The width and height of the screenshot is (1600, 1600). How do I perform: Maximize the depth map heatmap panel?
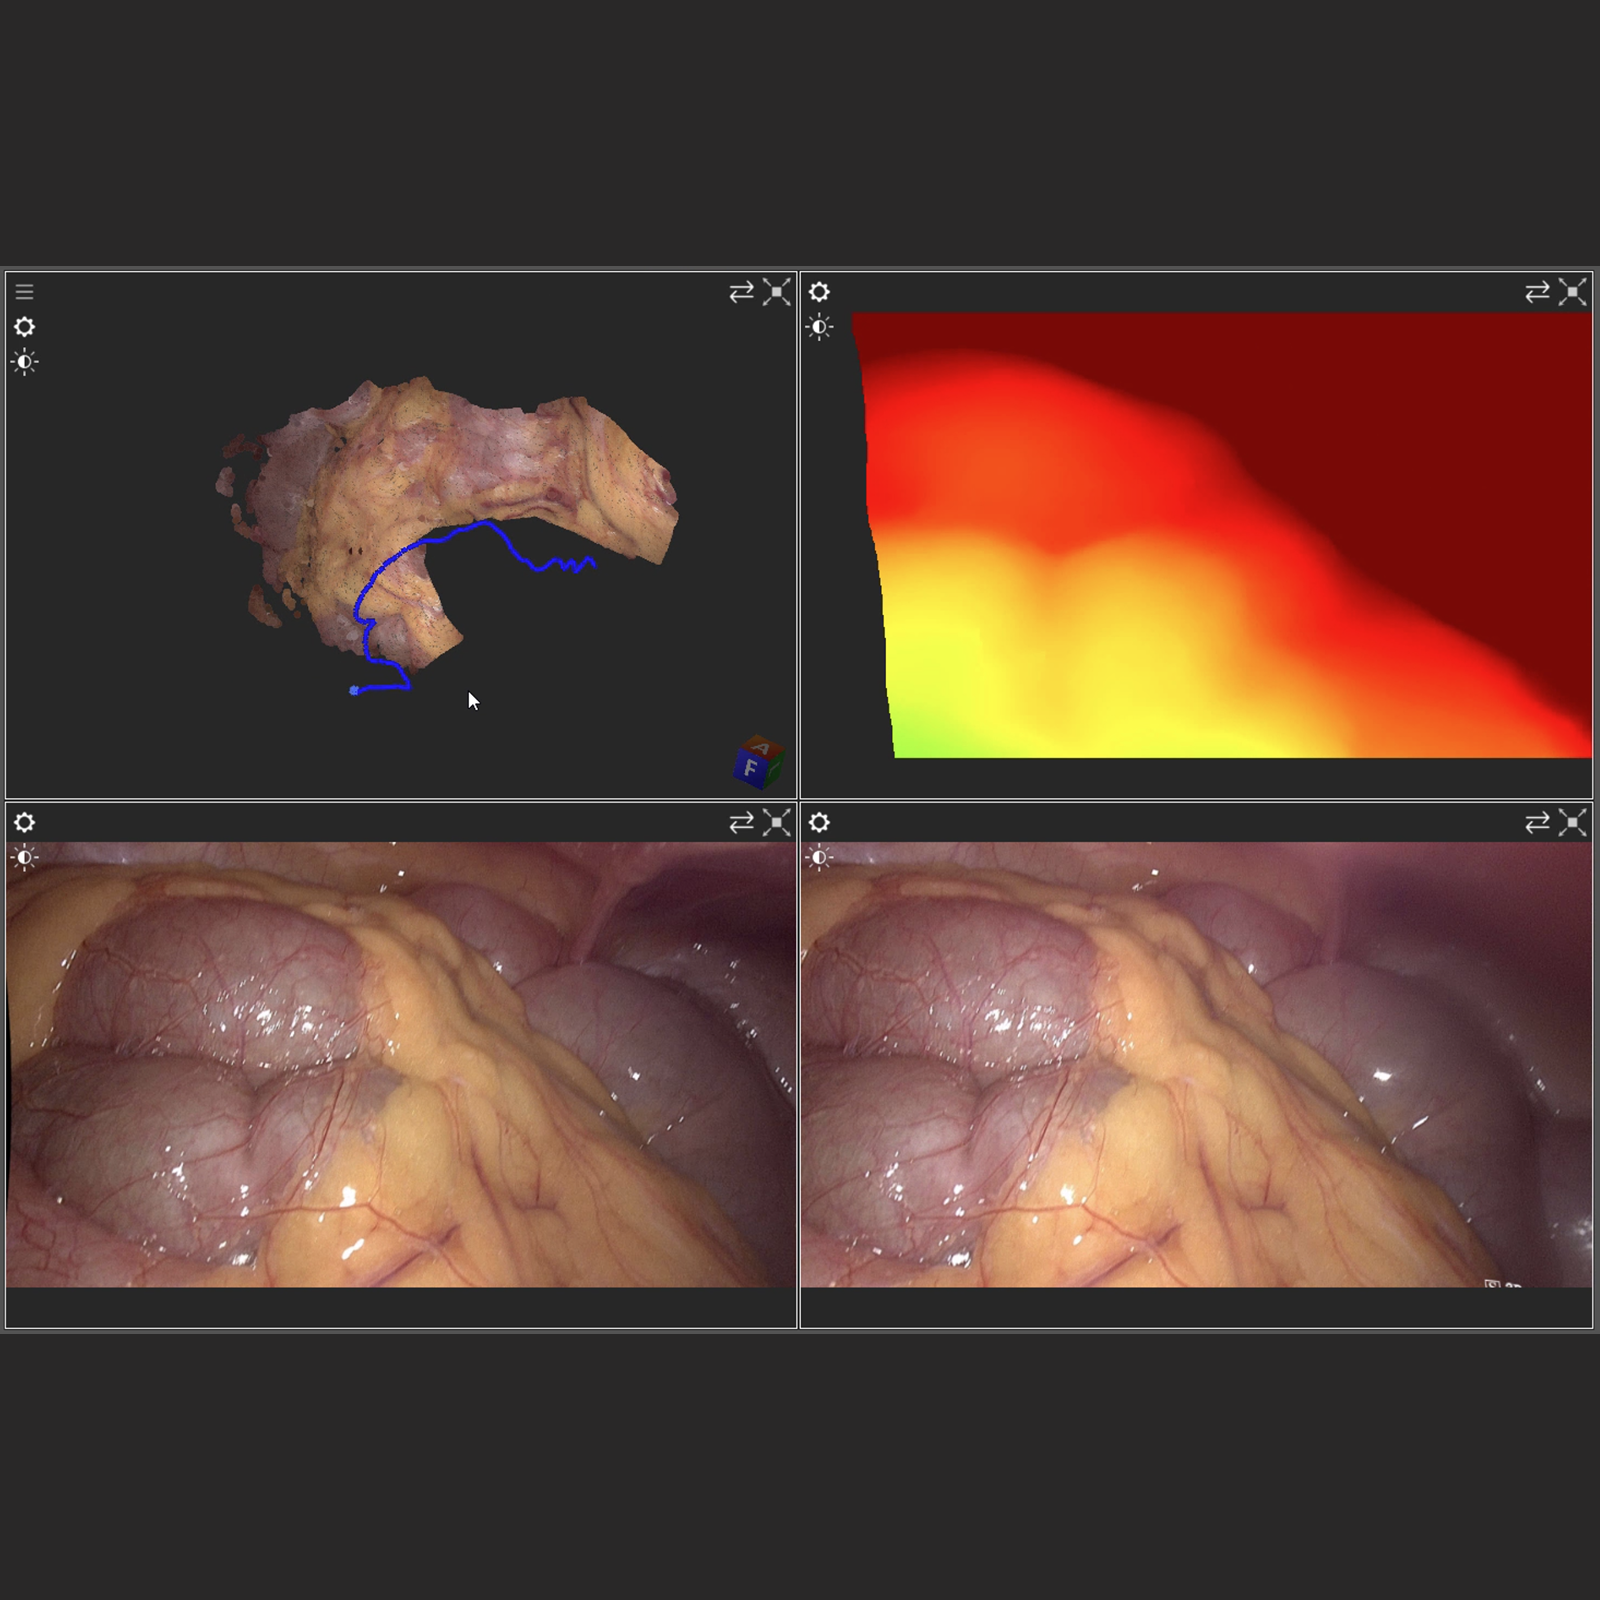(1573, 292)
